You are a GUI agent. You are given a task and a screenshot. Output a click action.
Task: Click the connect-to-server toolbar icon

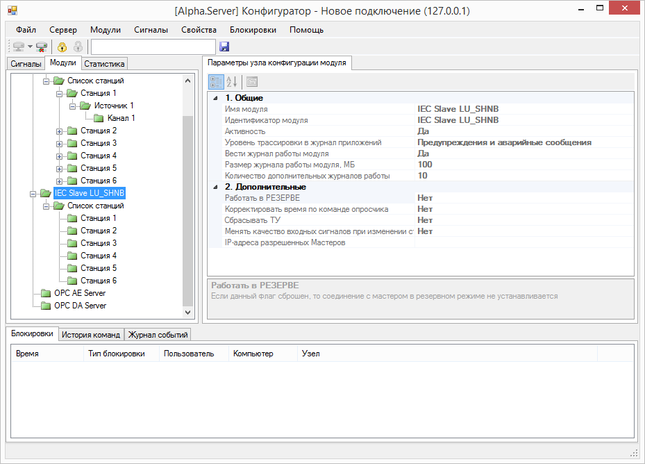click(19, 46)
